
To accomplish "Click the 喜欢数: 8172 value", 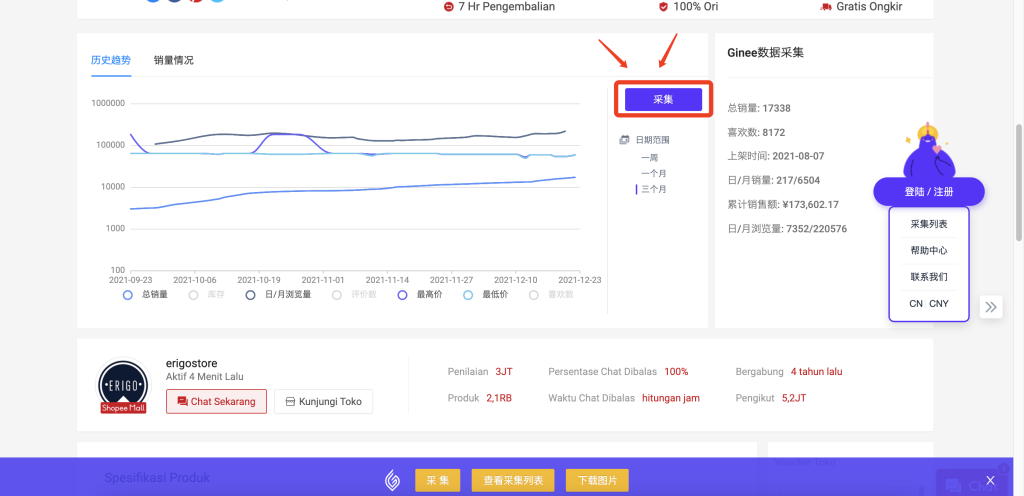I will (756, 132).
